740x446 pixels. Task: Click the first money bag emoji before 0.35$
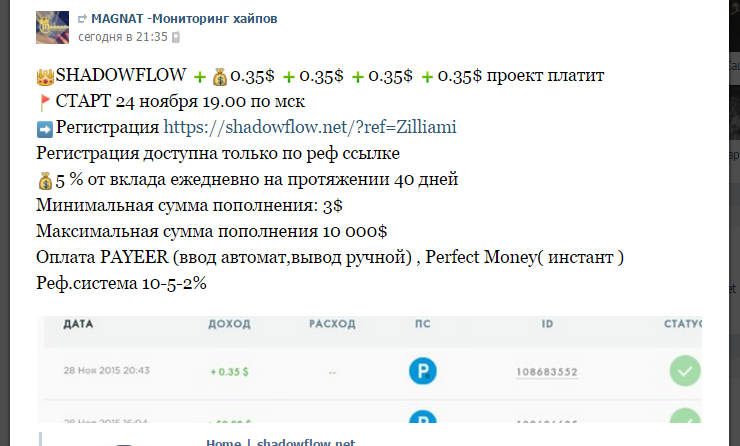click(219, 77)
